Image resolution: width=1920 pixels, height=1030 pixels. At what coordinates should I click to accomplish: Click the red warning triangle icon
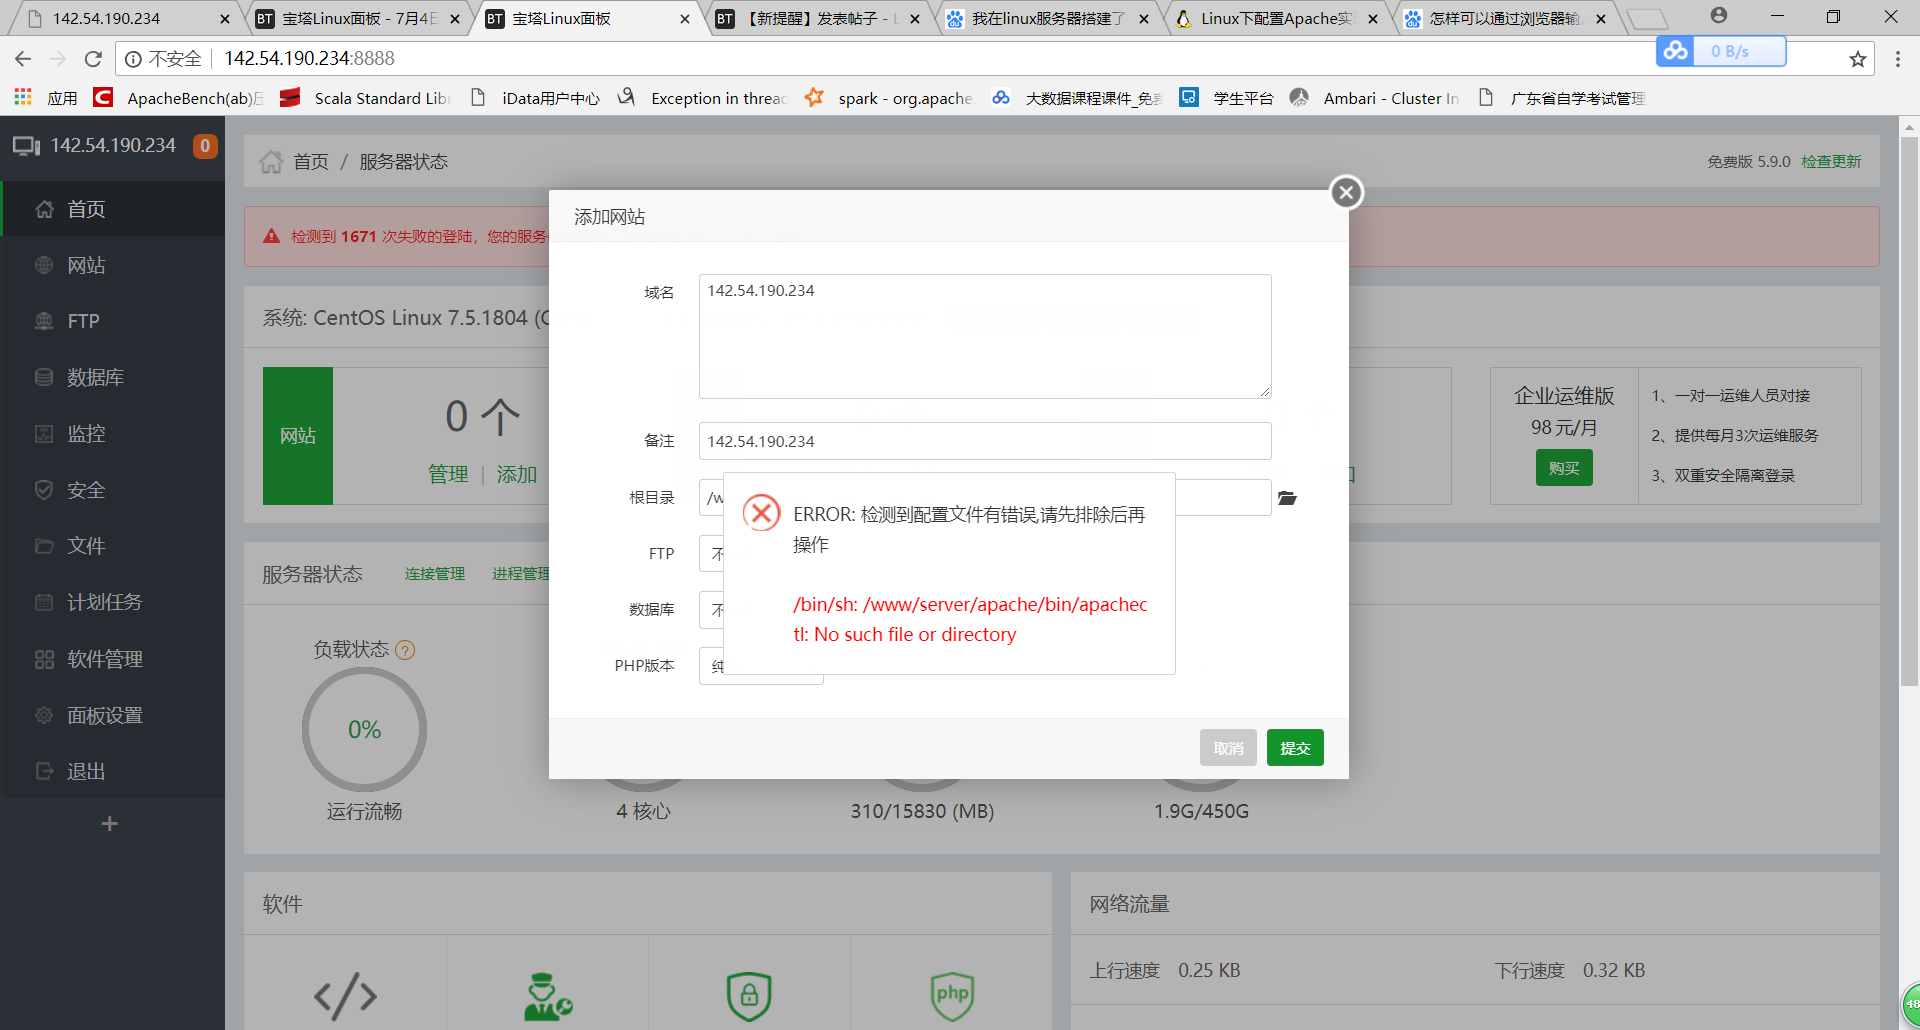coord(271,236)
